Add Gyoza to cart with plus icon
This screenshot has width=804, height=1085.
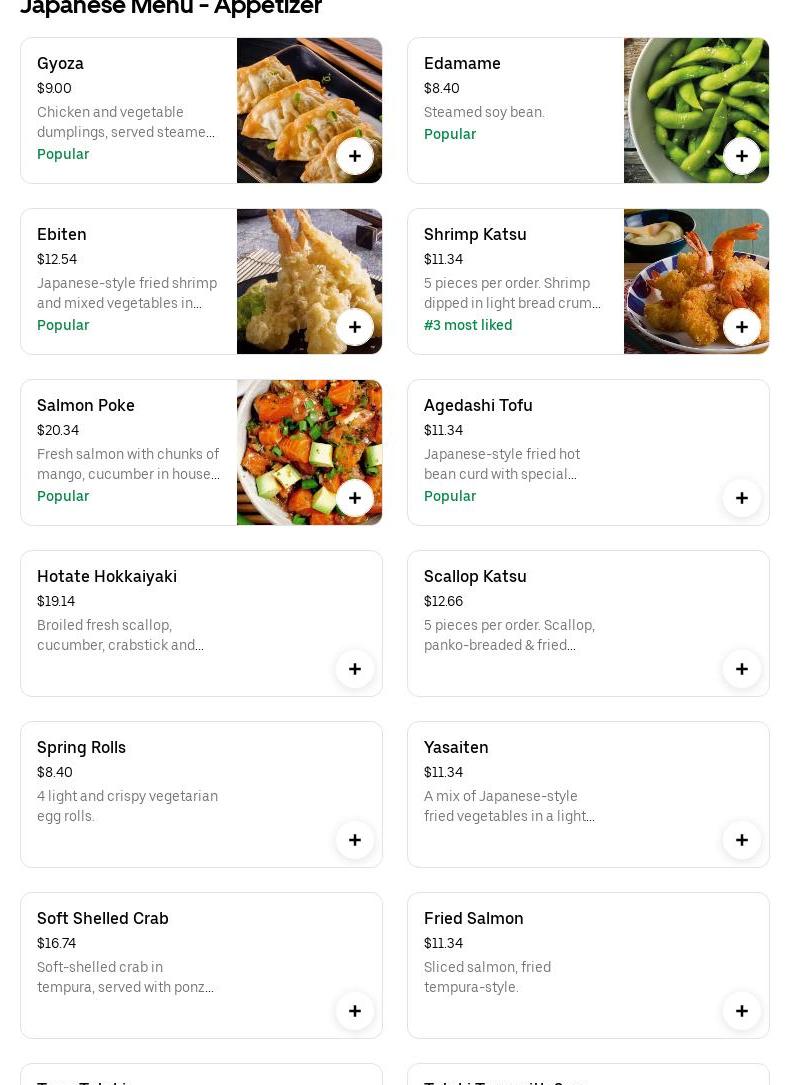[x=355, y=156]
